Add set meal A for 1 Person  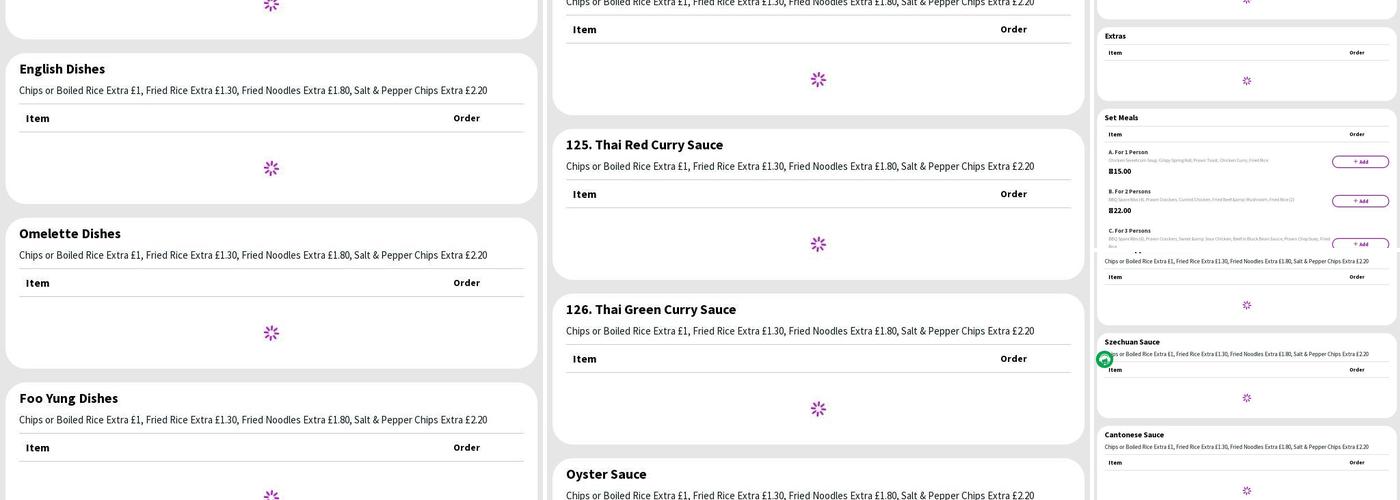(x=1359, y=162)
